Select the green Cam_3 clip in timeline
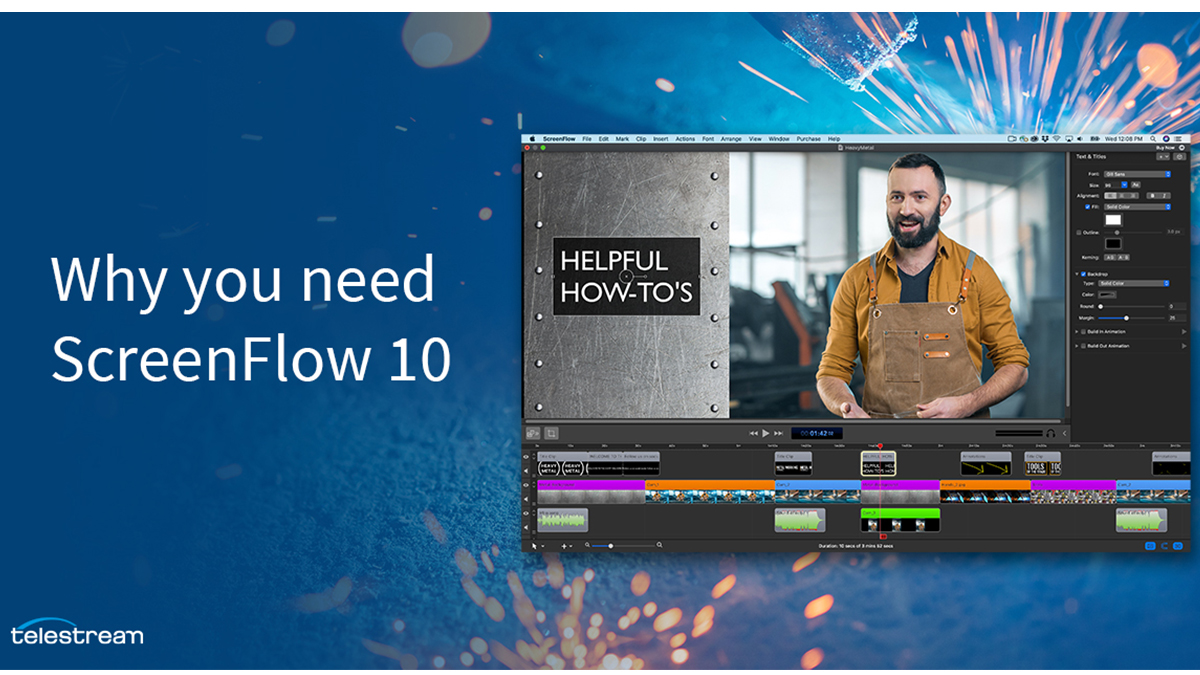 tap(900, 520)
